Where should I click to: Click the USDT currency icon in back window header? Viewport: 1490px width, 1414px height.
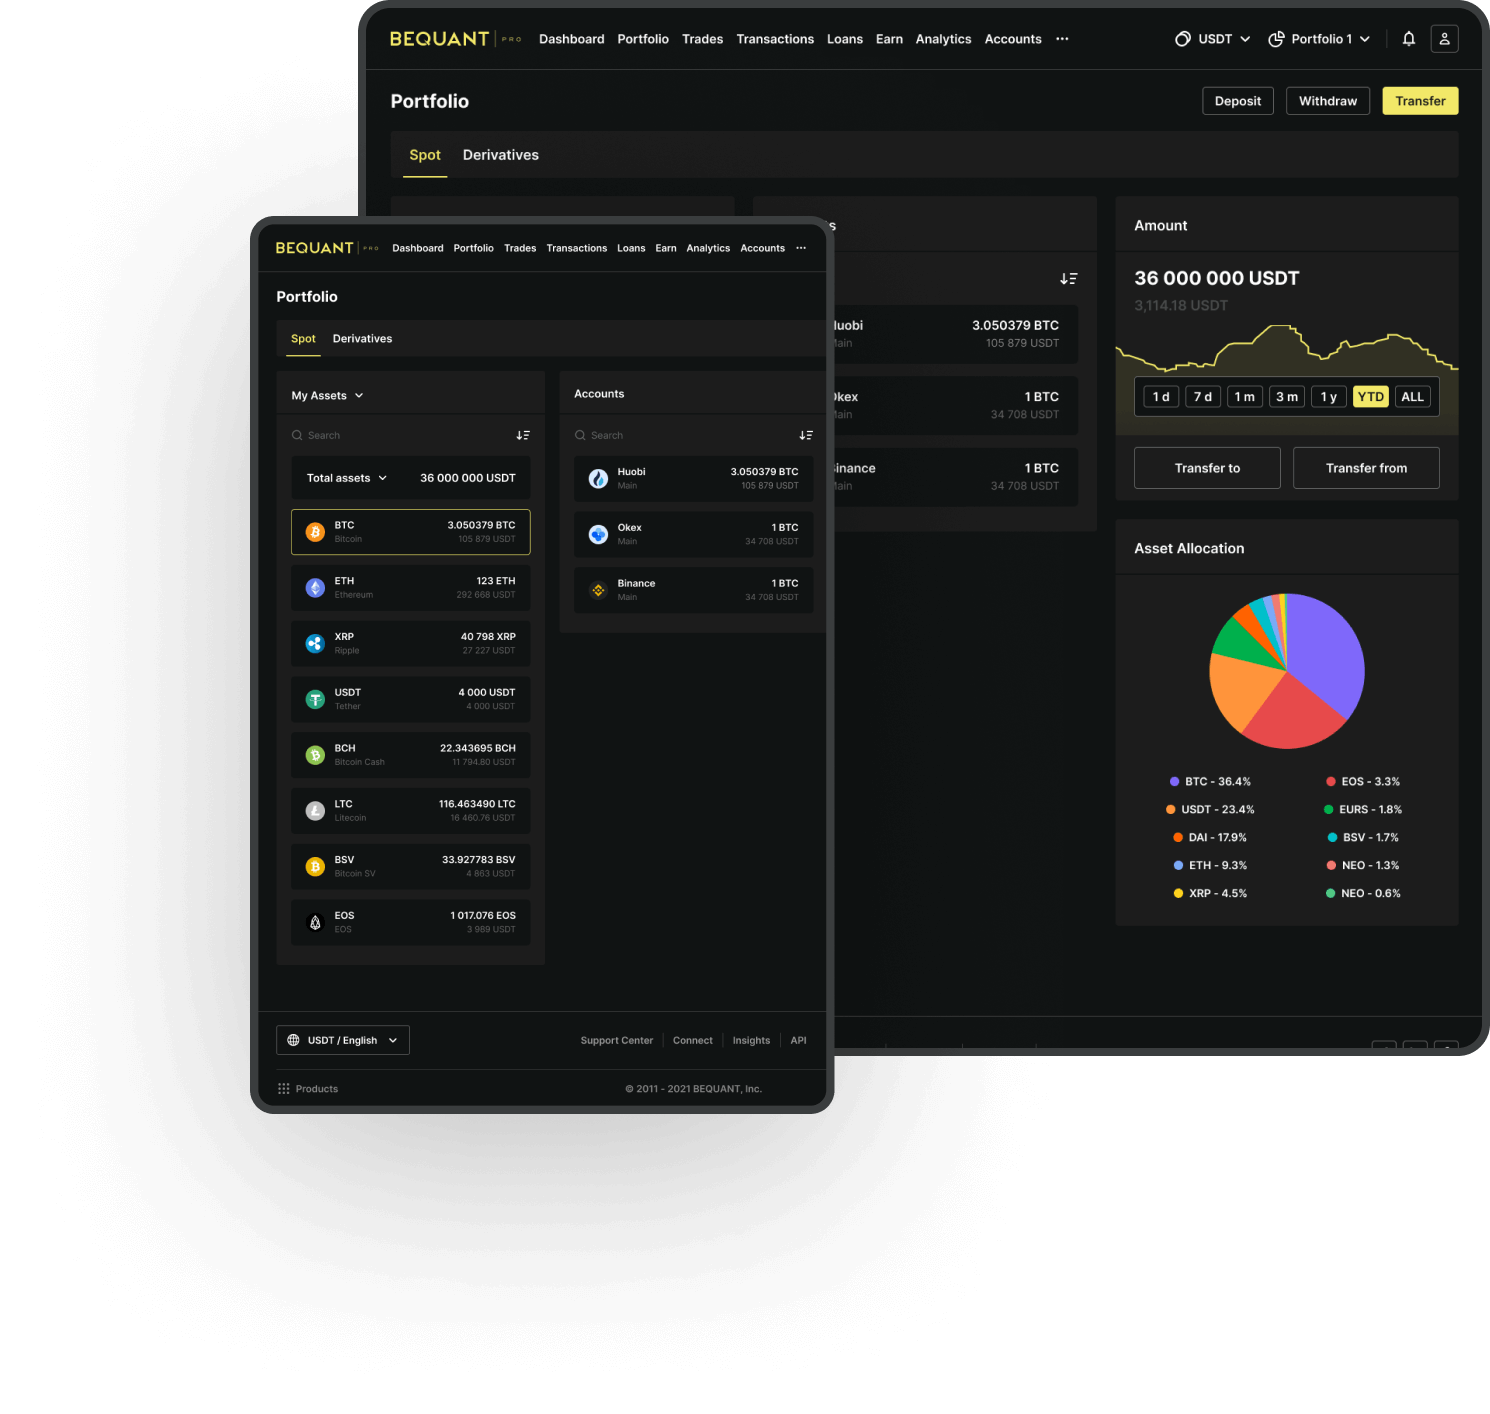pyautogui.click(x=1183, y=39)
